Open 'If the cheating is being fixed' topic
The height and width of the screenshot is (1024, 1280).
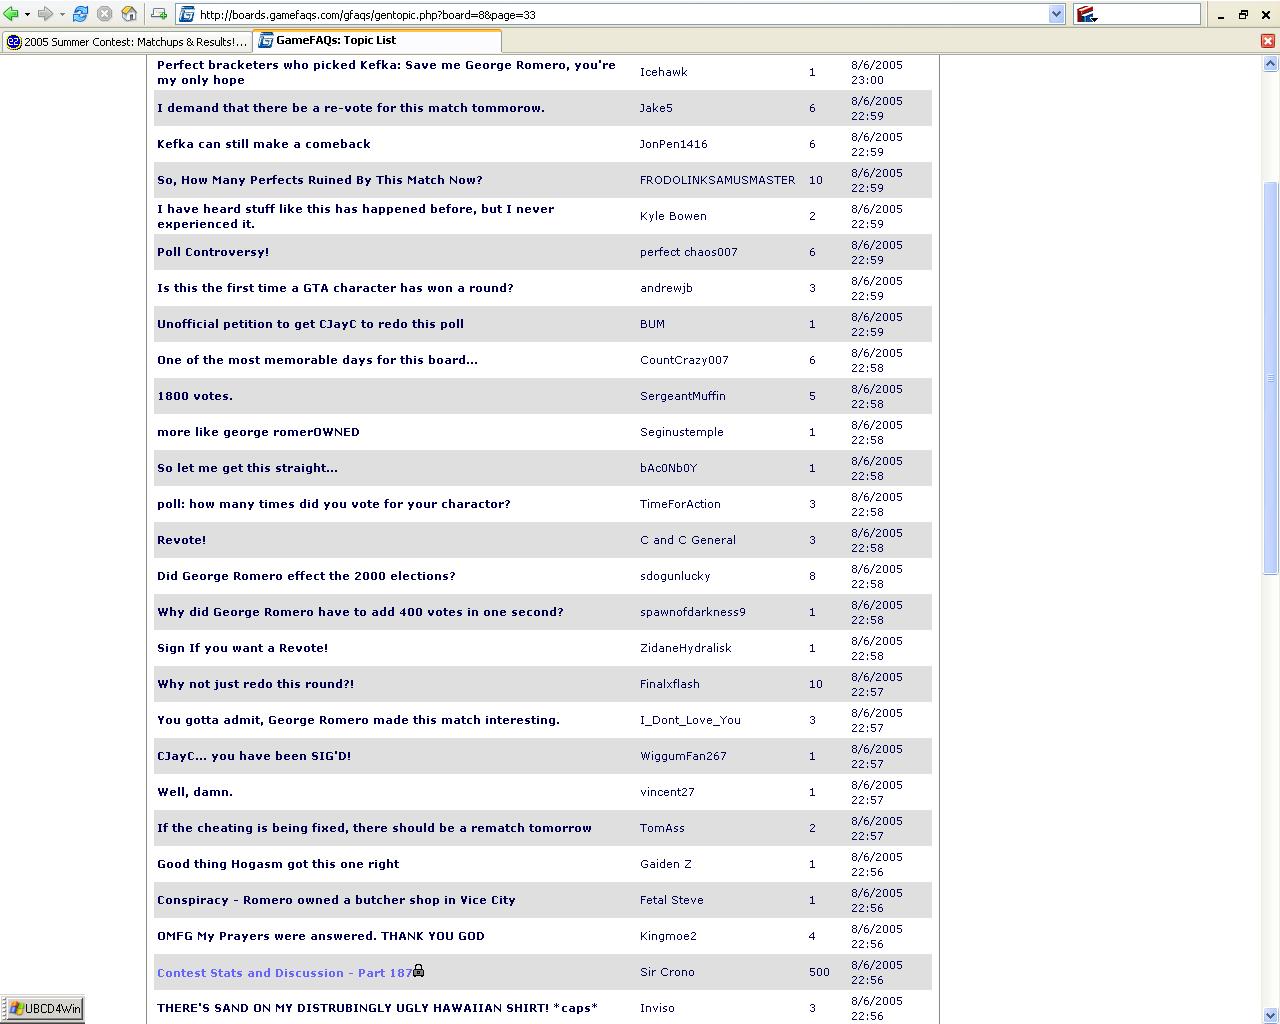[374, 828]
